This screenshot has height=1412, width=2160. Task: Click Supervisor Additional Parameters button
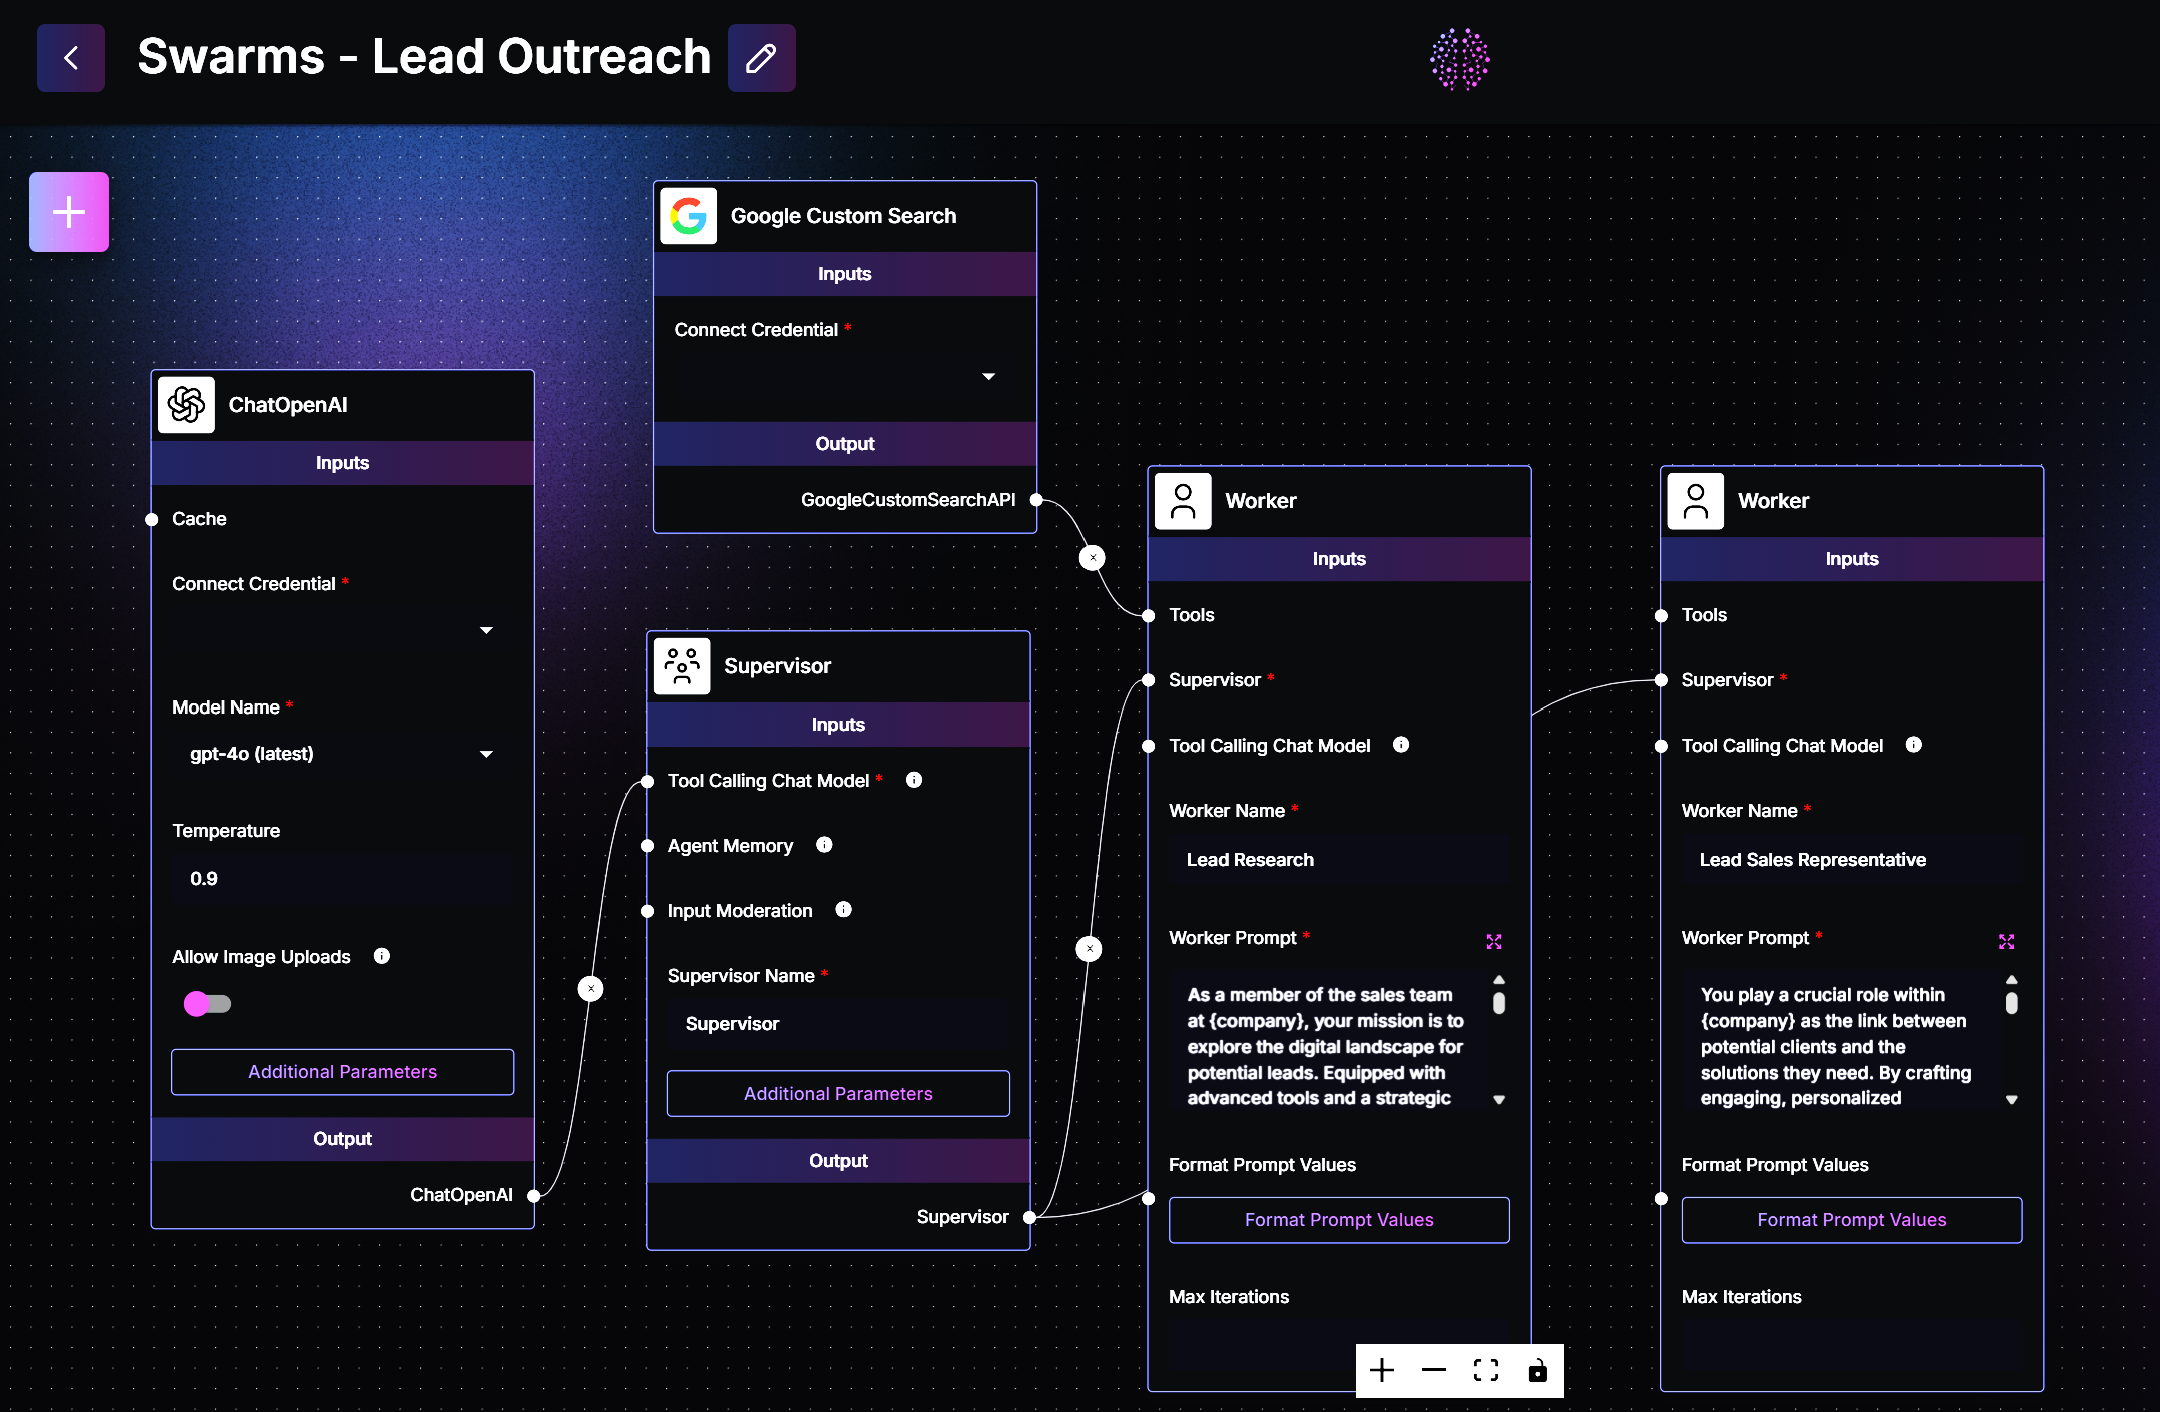point(838,1094)
